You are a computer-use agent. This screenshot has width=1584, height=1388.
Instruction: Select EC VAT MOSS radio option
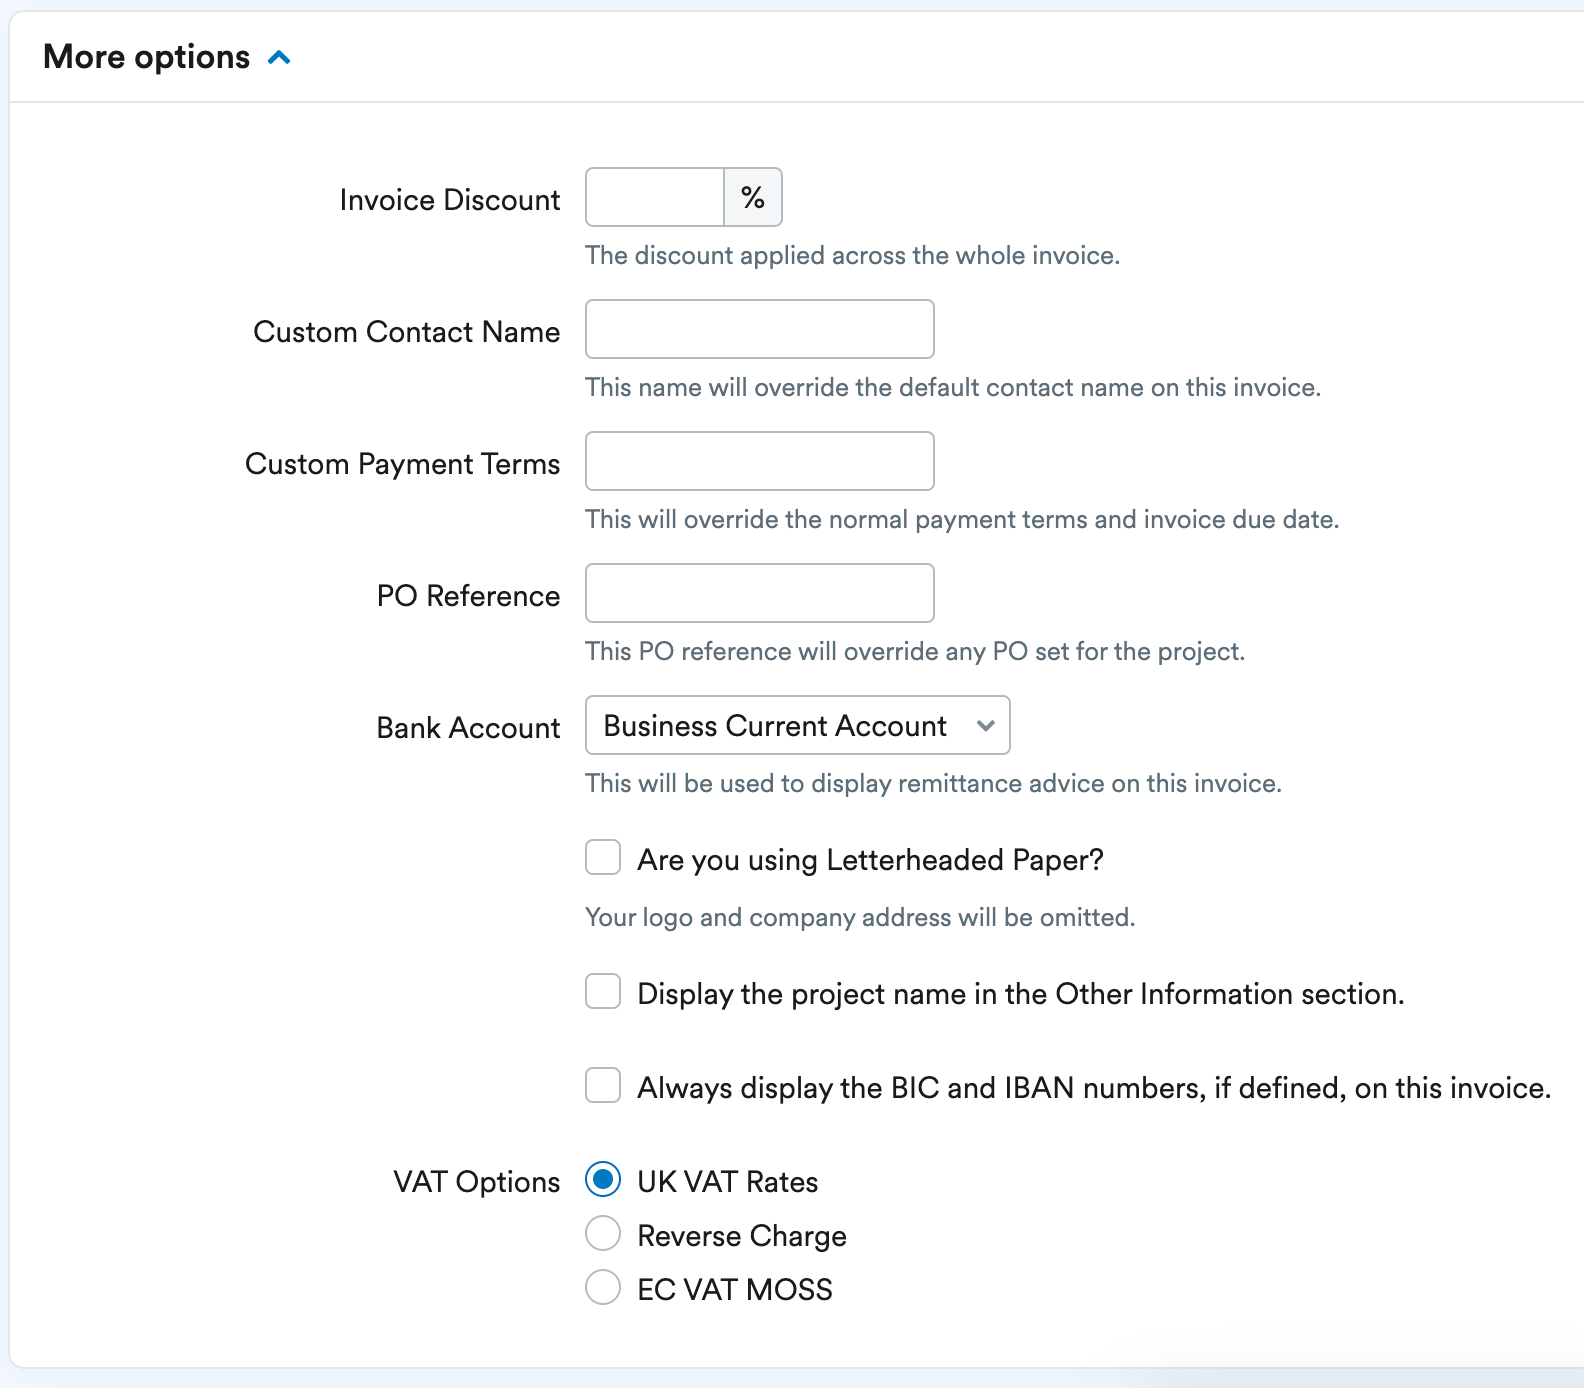click(x=603, y=1288)
